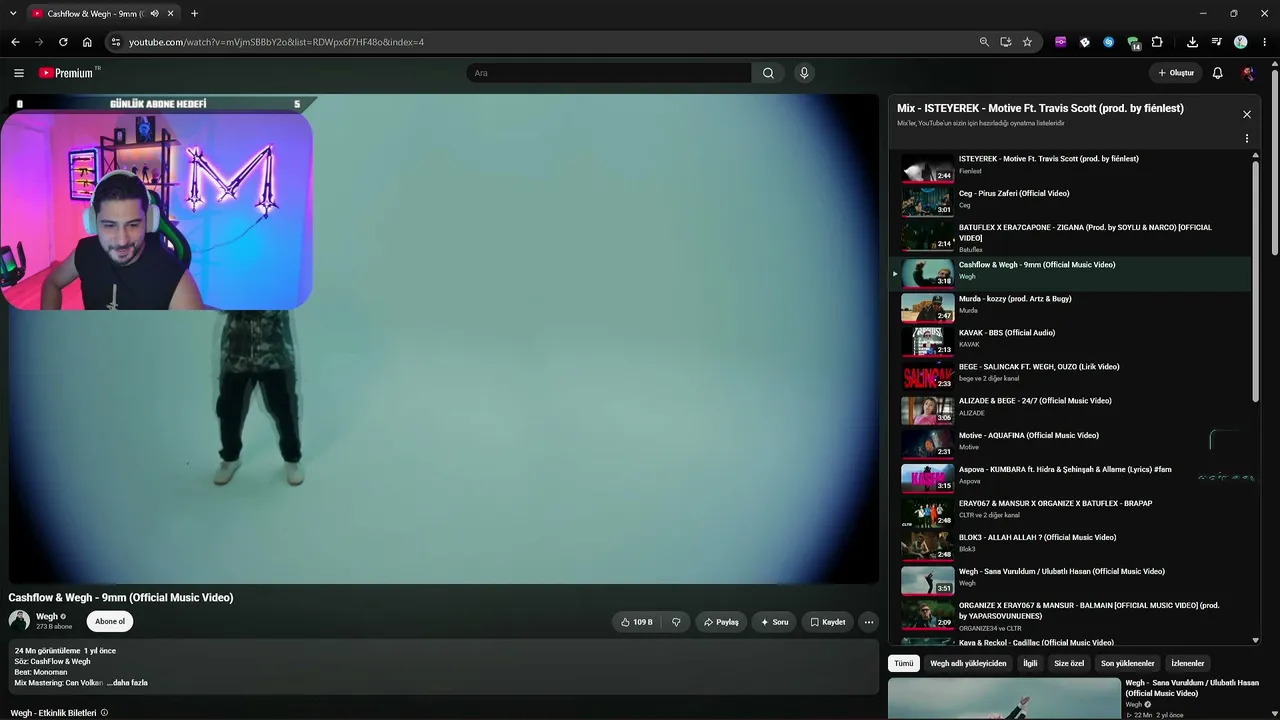Save the video with Kaydet

pyautogui.click(x=827, y=622)
